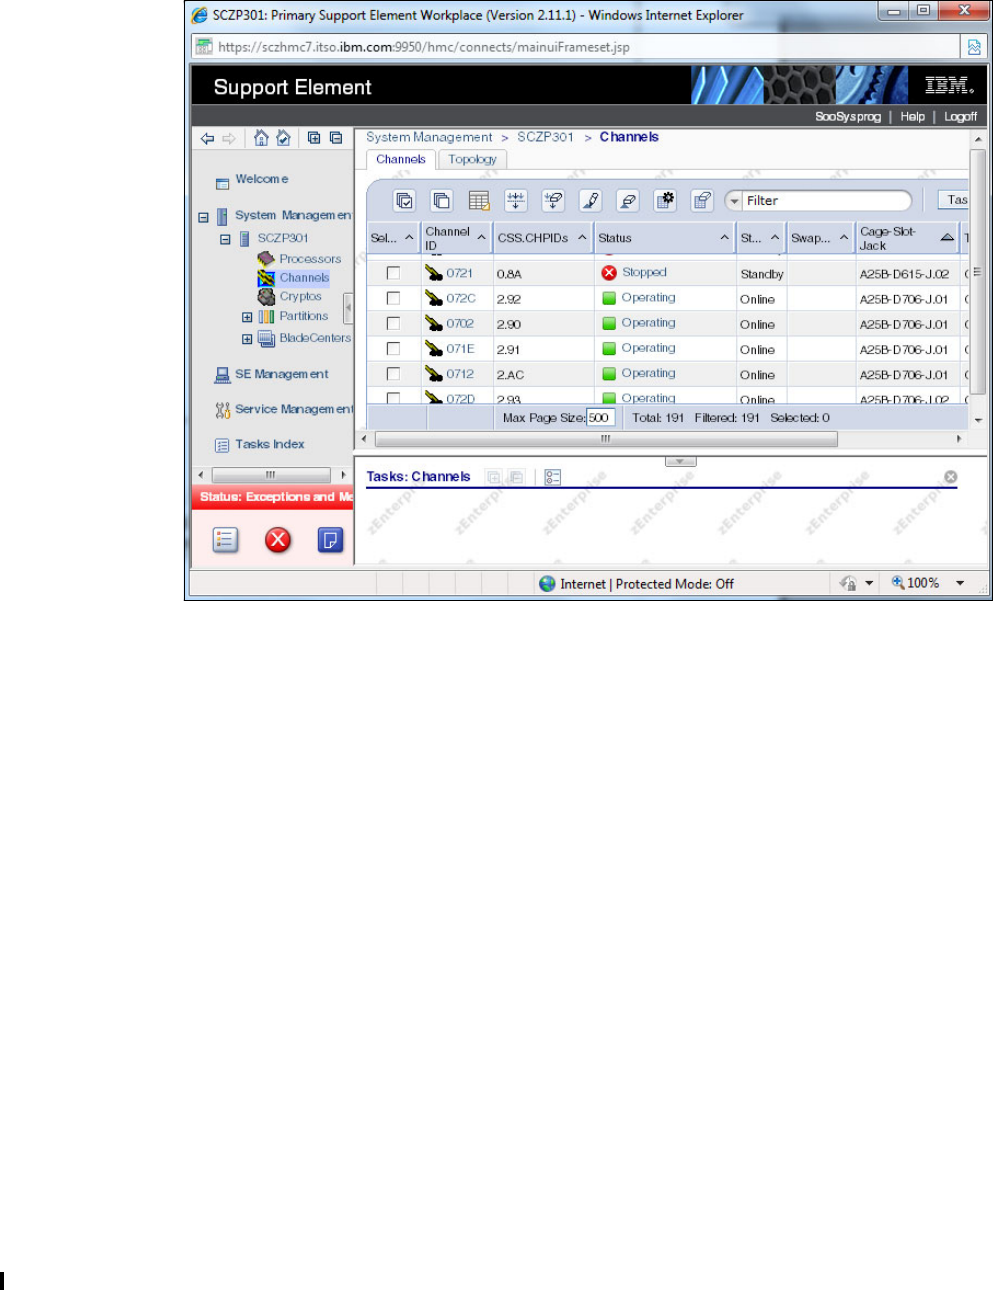
Task: Select Channels in navigation tree
Action: [x=304, y=278]
